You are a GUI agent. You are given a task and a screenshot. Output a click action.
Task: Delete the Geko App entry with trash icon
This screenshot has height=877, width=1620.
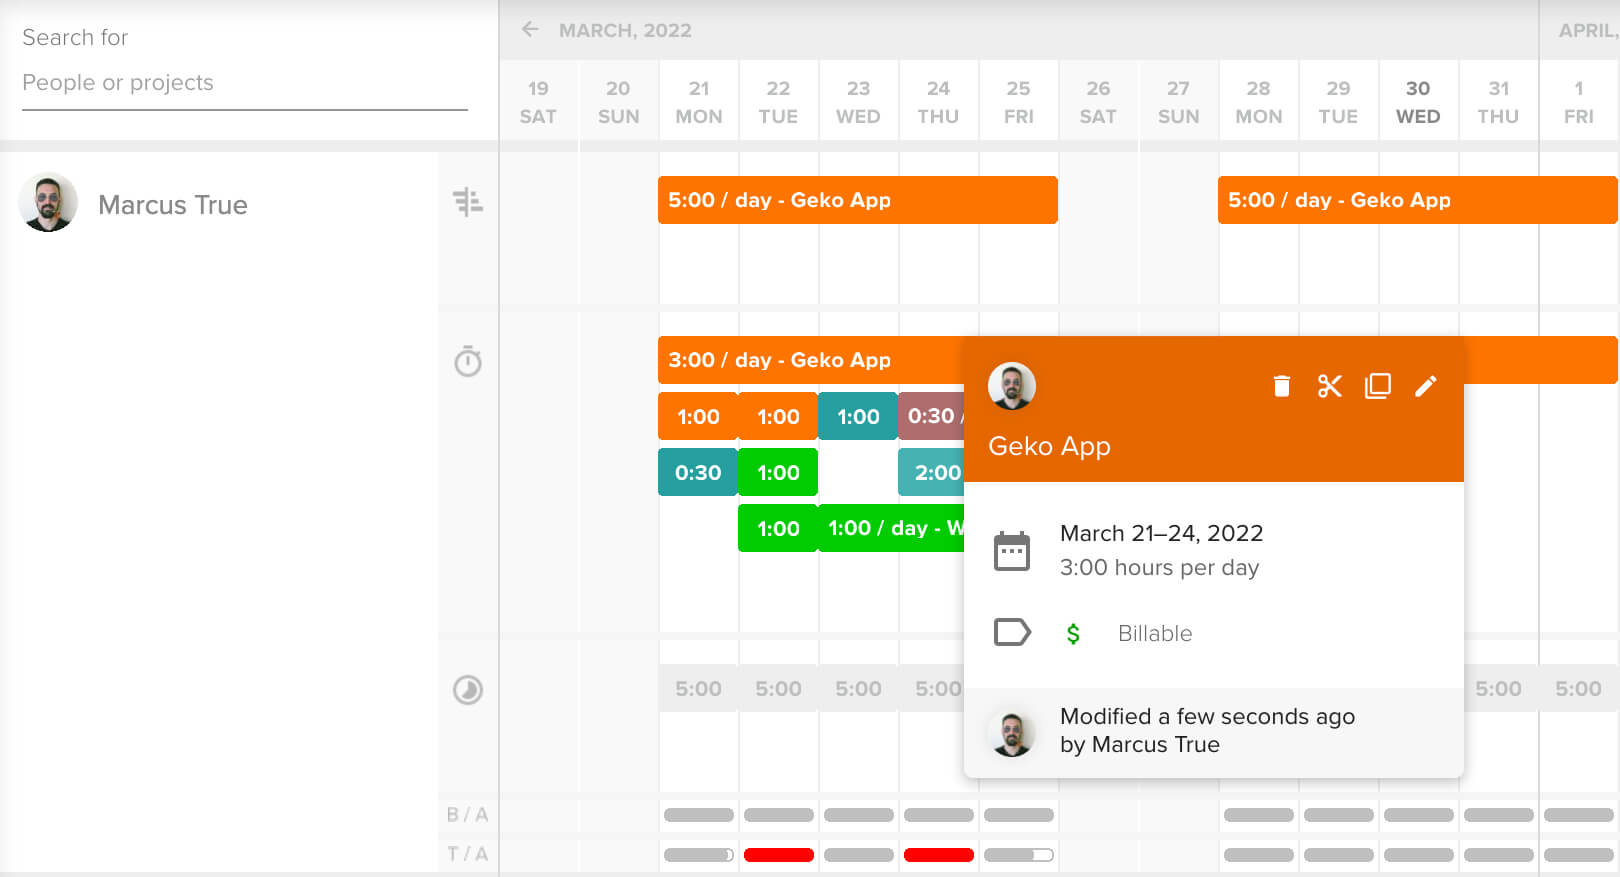click(x=1281, y=386)
